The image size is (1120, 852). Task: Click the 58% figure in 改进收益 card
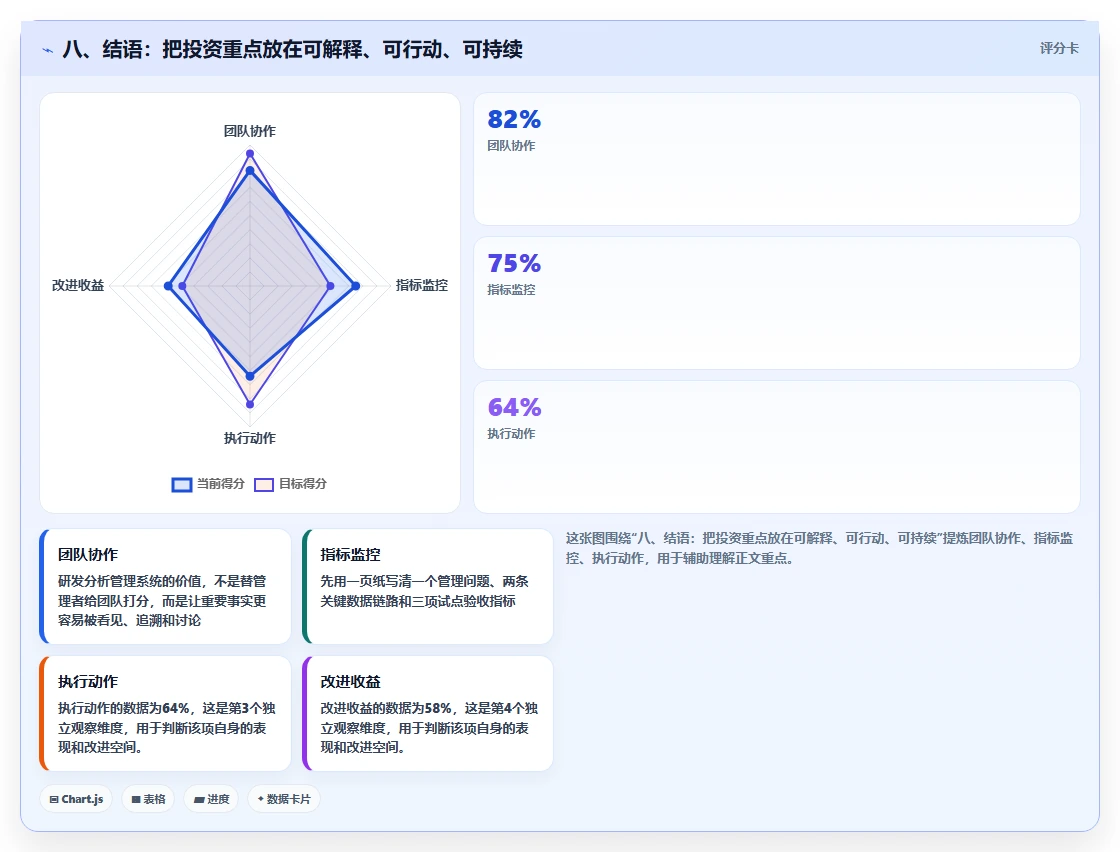click(438, 708)
